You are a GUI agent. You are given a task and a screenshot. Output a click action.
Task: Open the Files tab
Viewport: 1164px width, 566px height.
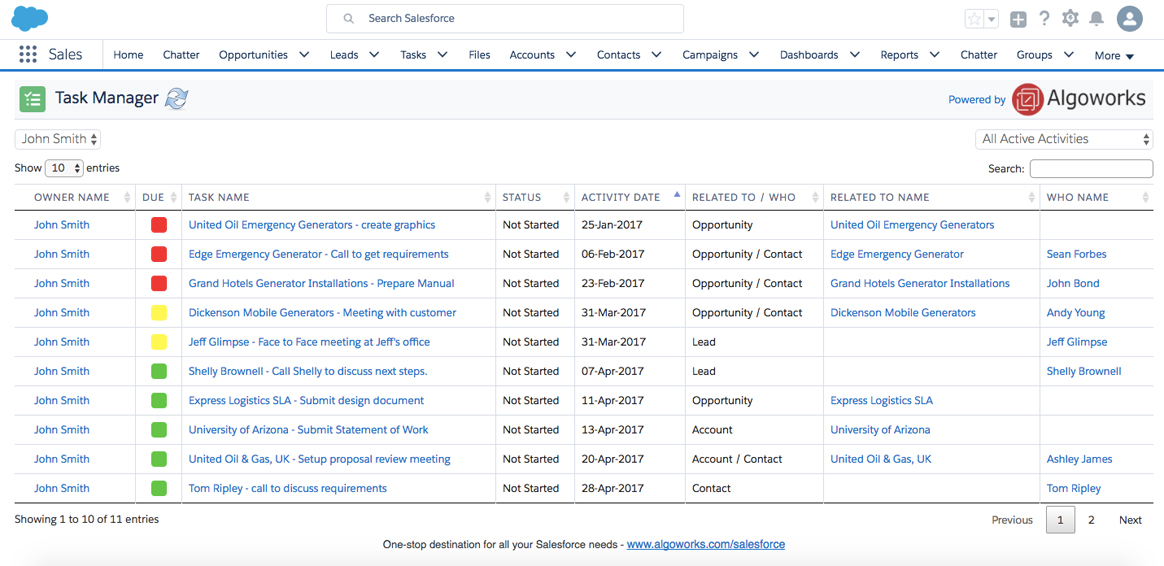point(480,55)
